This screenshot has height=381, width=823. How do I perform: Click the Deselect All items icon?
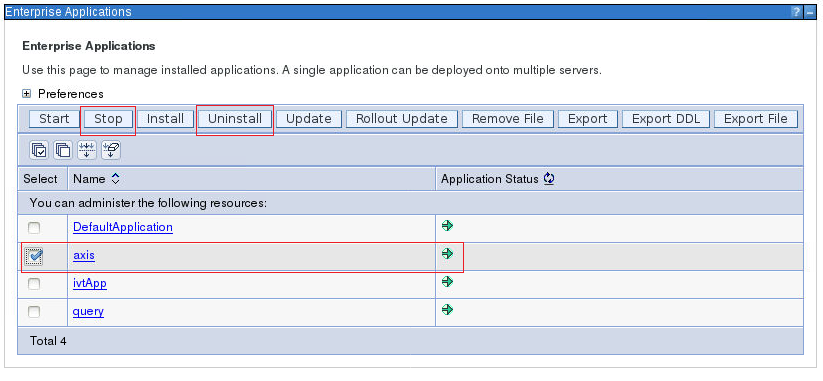(x=63, y=151)
